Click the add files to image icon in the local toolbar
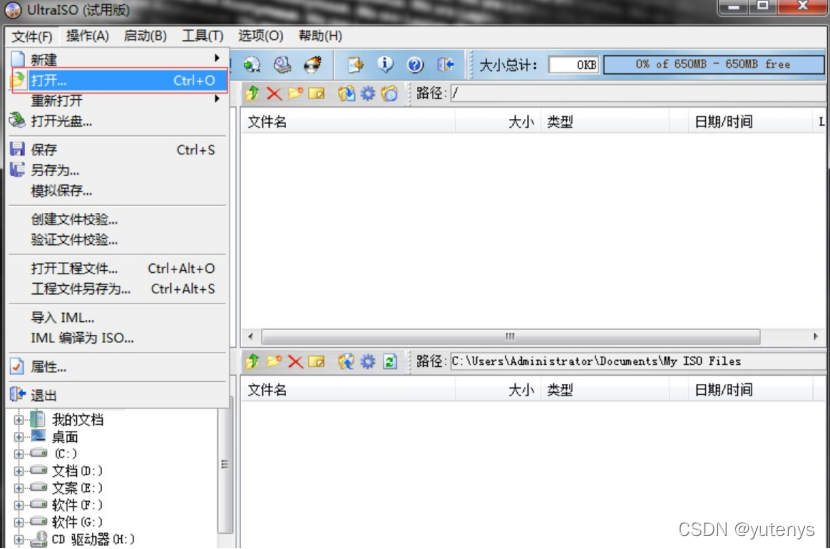The image size is (830, 549). [346, 362]
